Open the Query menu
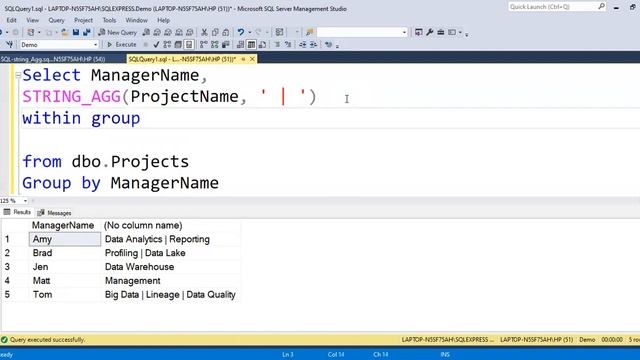640x360 pixels. point(56,20)
